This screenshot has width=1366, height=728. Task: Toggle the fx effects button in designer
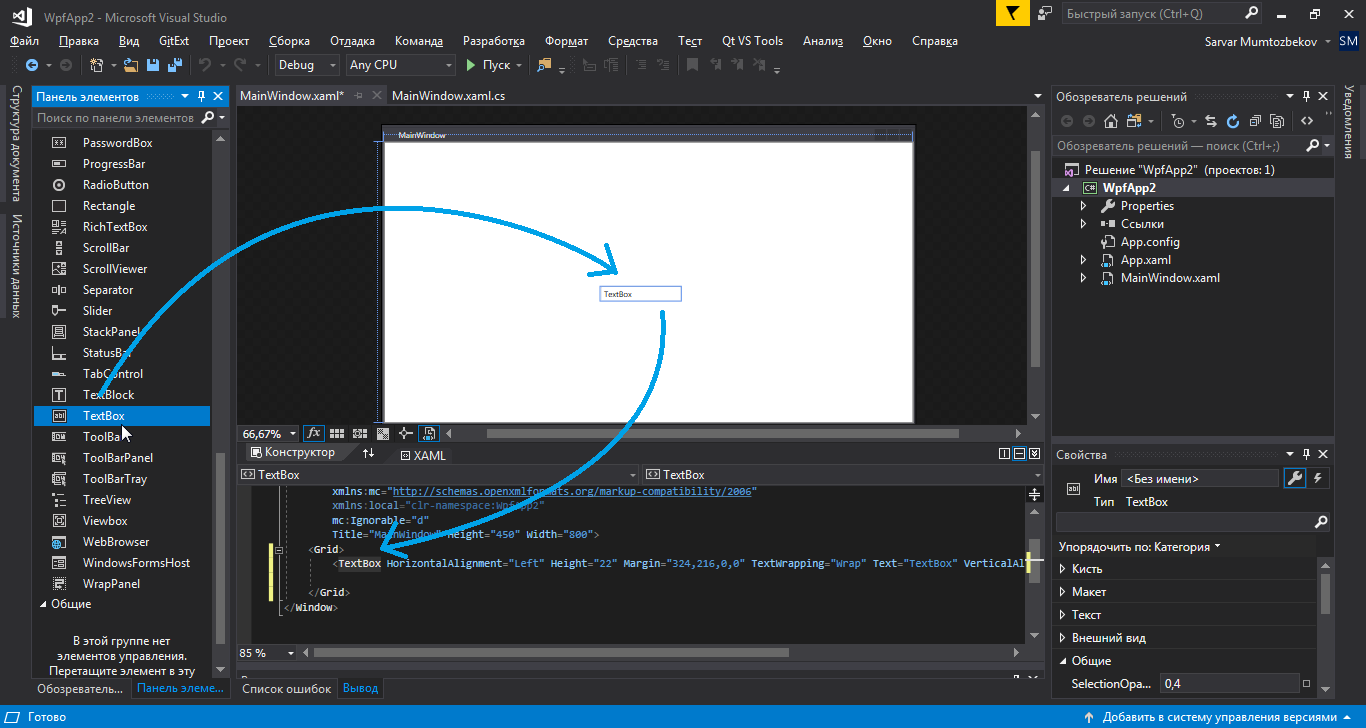313,434
